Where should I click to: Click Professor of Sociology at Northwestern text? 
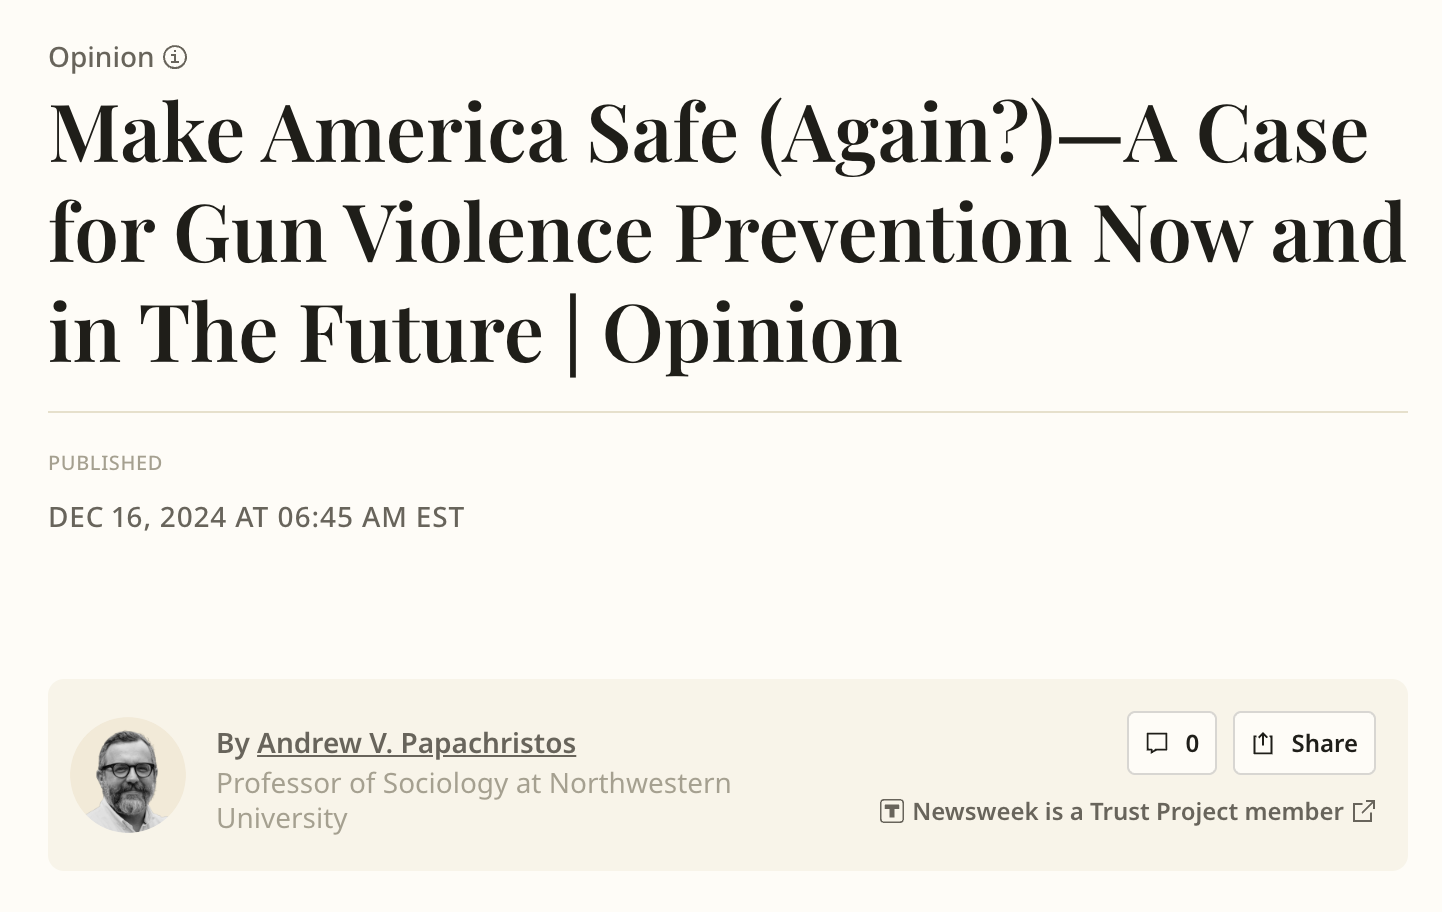pos(474,782)
